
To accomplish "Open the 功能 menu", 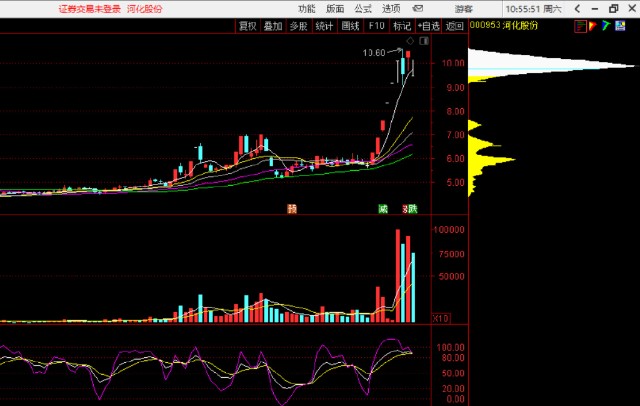I will click(x=307, y=9).
